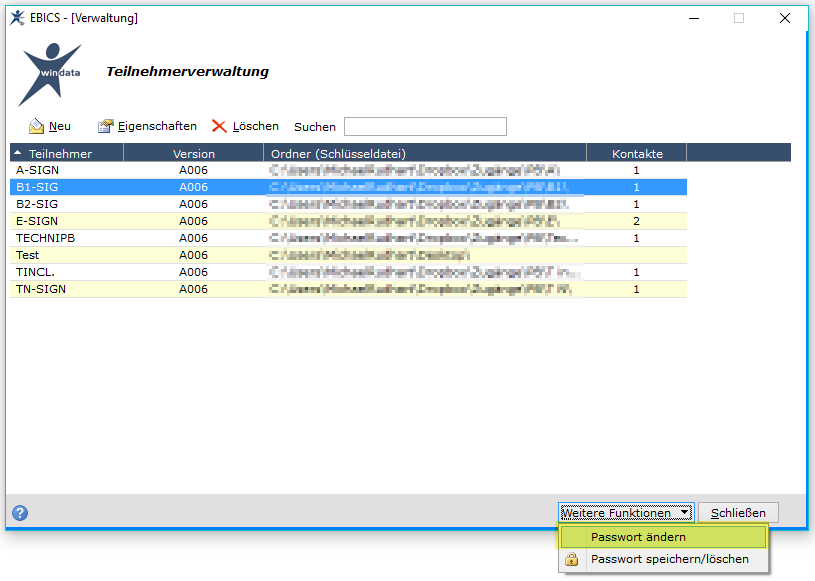Close the EBICS Verwaltung window
815x581 pixels.
click(785, 18)
